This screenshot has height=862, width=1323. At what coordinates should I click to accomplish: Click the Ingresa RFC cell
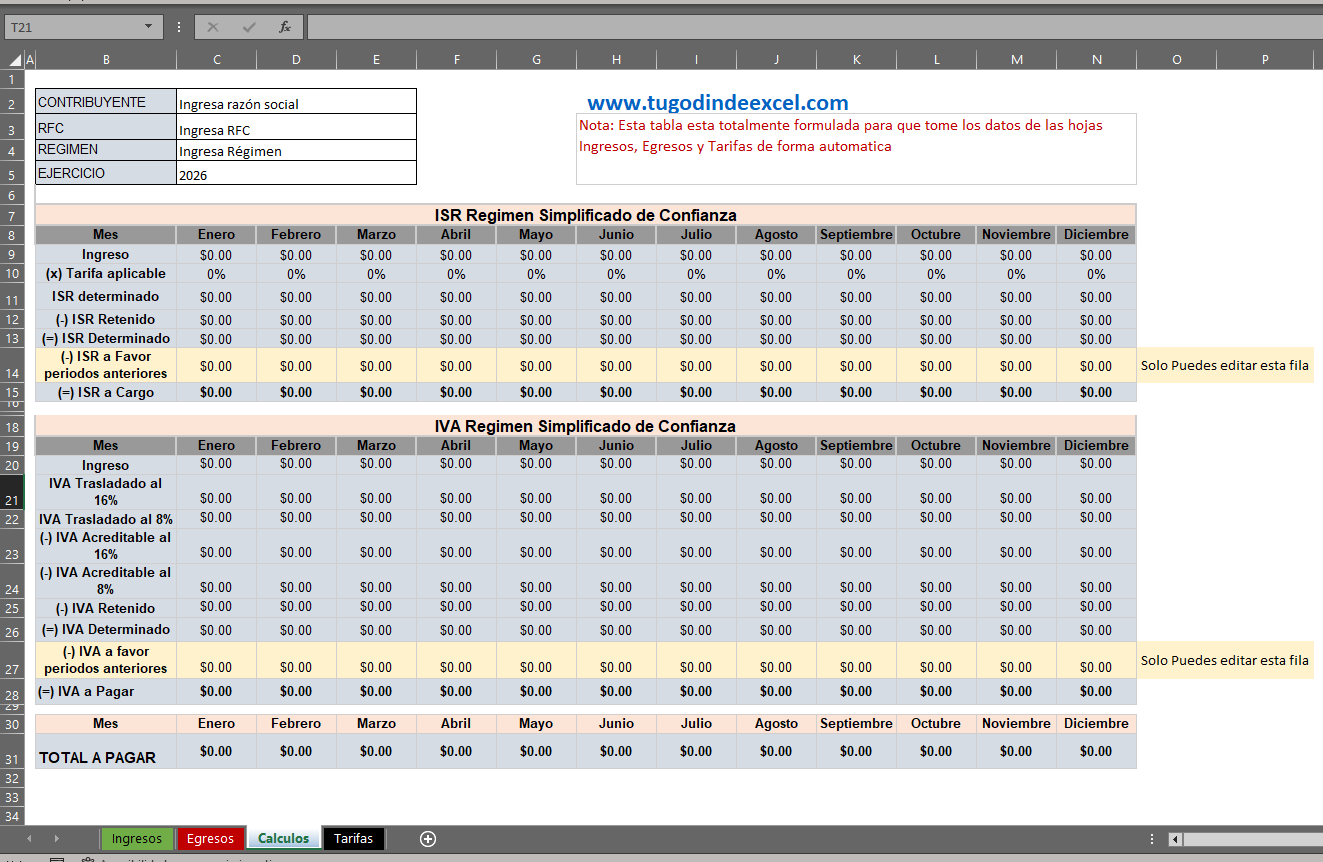[x=296, y=127]
